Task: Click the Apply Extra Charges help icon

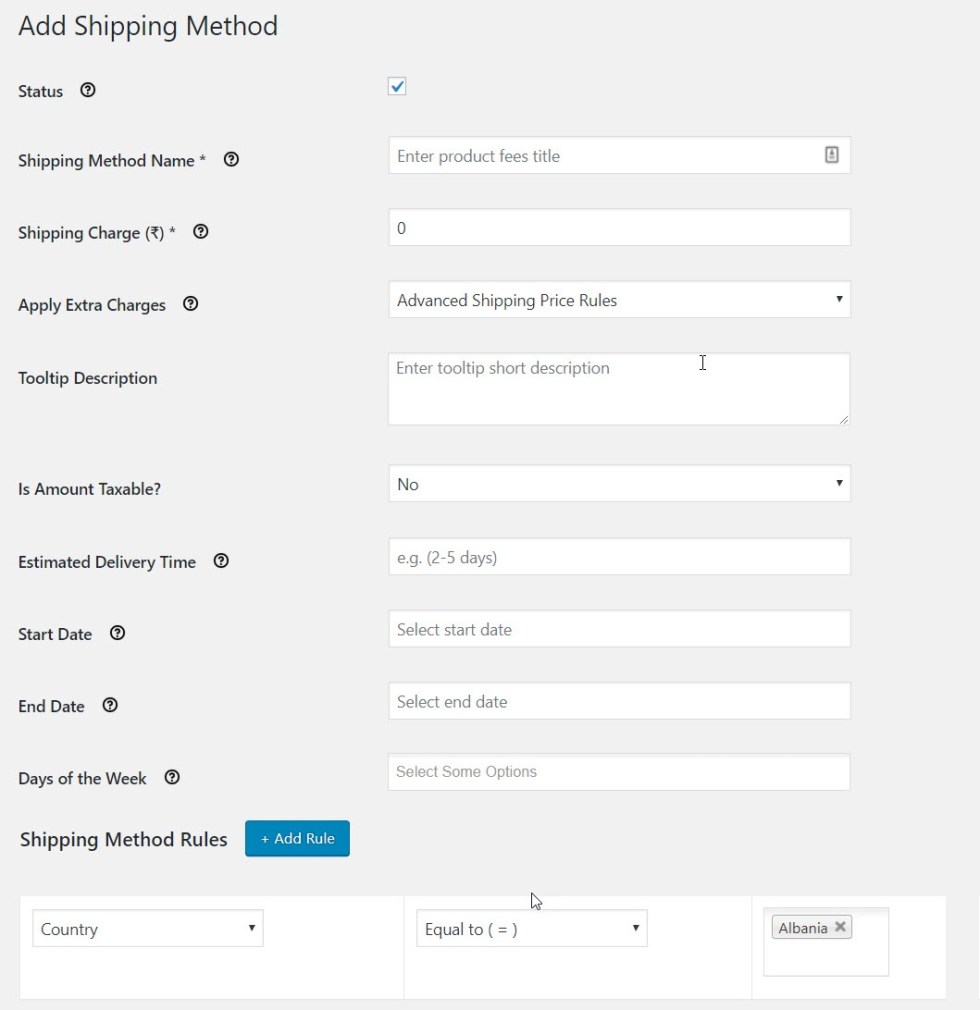Action: (190, 304)
